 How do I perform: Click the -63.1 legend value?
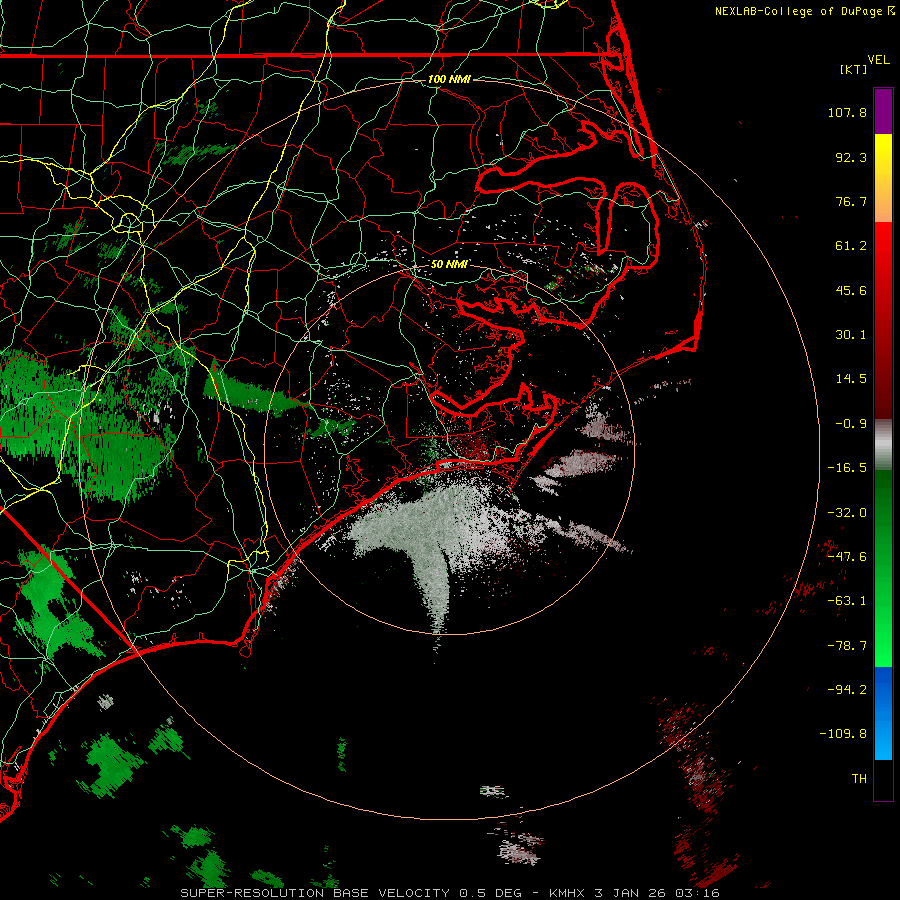click(x=847, y=601)
